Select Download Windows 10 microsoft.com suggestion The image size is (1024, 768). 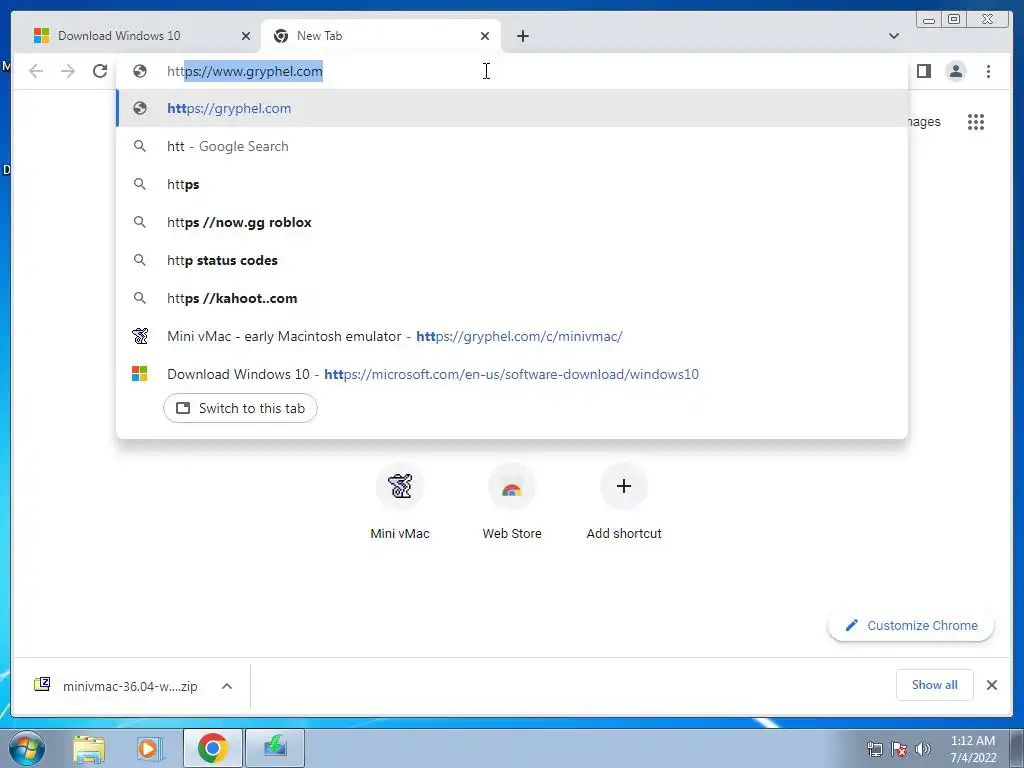(x=512, y=374)
